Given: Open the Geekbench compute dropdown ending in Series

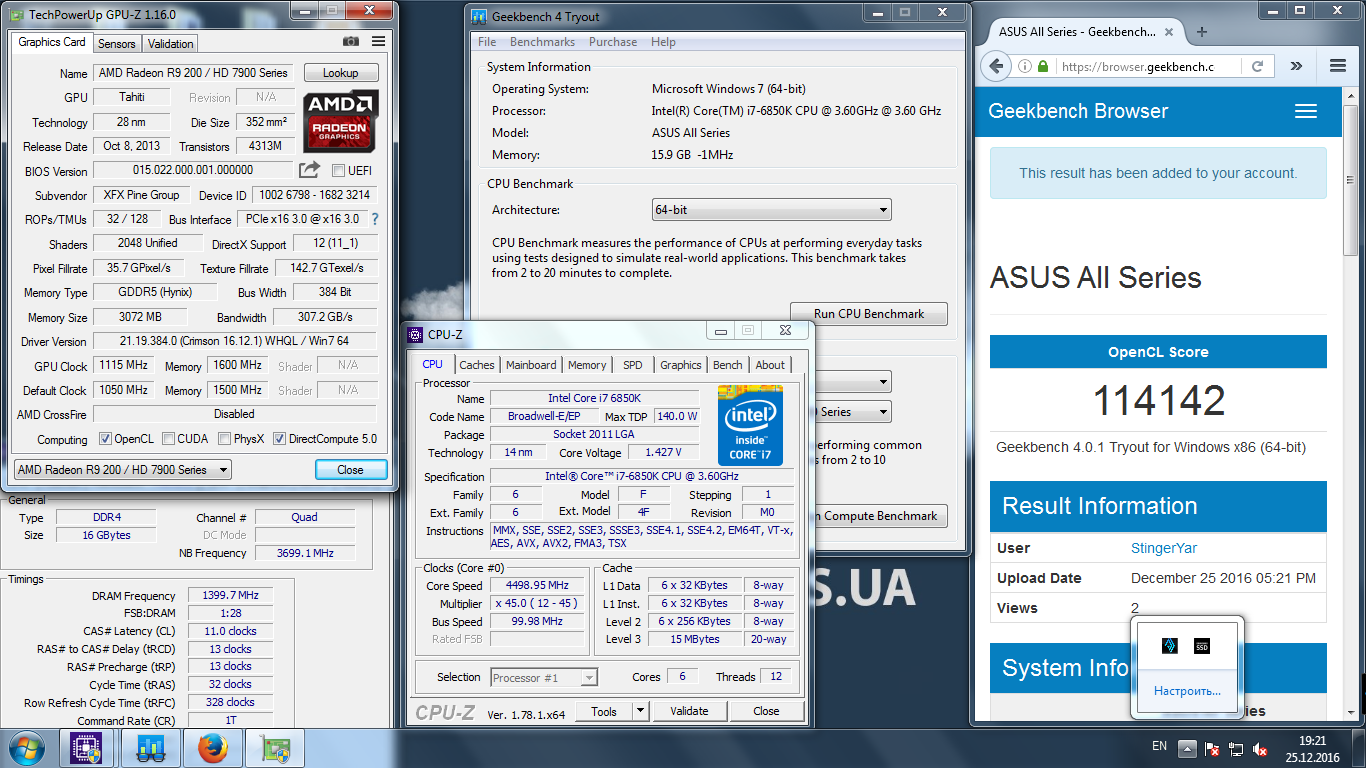Looking at the screenshot, I should pos(854,411).
